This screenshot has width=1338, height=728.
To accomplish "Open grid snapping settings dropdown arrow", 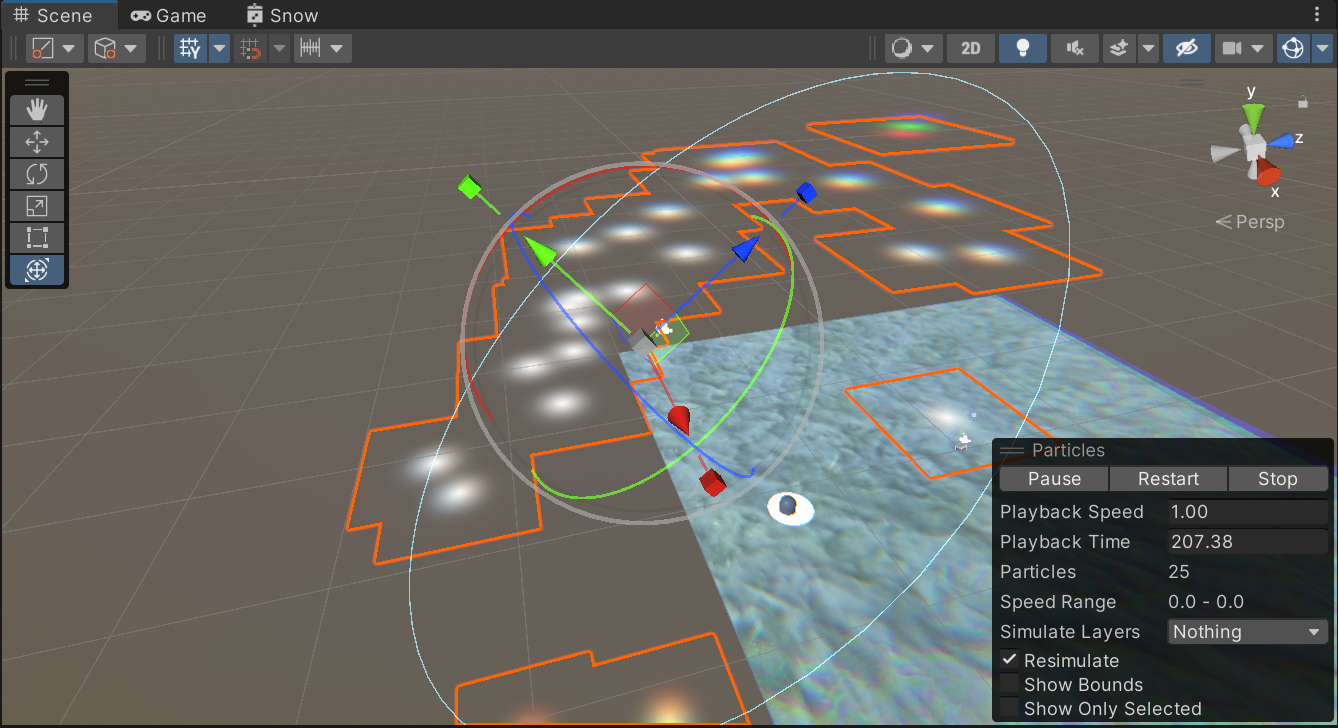I will click(279, 48).
